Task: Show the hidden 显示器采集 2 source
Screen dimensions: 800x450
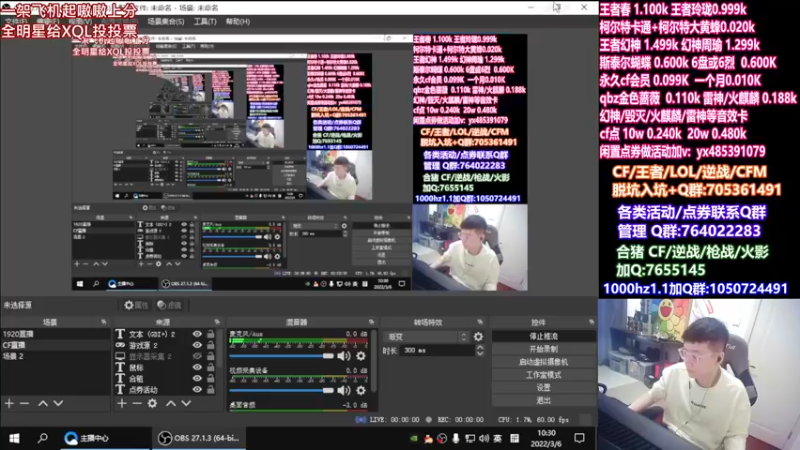Action: pyautogui.click(x=197, y=356)
